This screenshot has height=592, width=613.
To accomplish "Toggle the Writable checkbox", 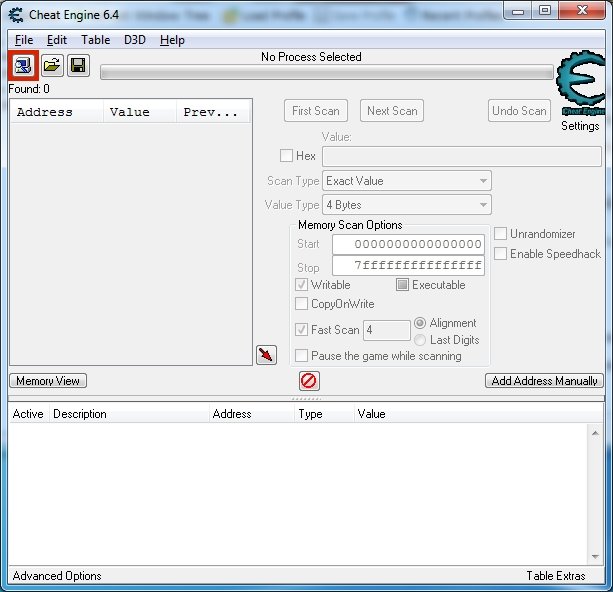I will (x=301, y=285).
